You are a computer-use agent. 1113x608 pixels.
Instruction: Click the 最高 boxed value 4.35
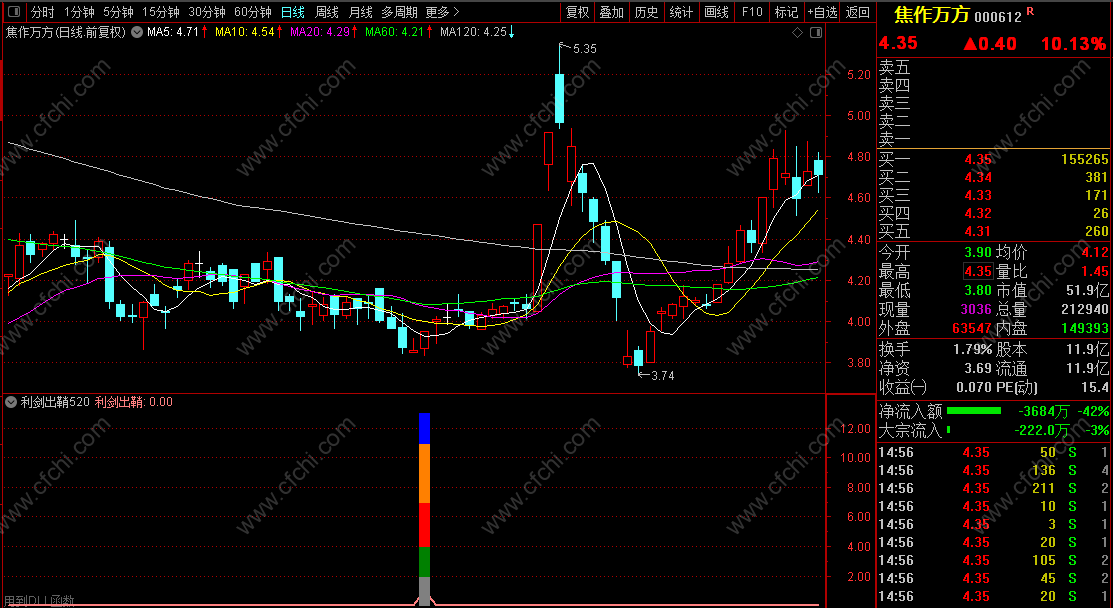click(977, 271)
